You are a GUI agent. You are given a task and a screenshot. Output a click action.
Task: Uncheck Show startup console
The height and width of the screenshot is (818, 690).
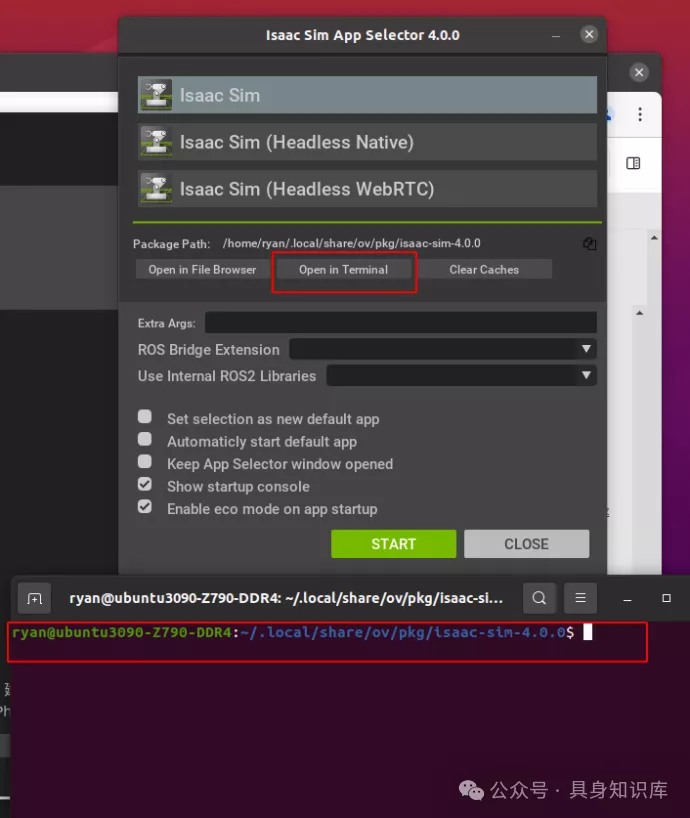coord(146,485)
